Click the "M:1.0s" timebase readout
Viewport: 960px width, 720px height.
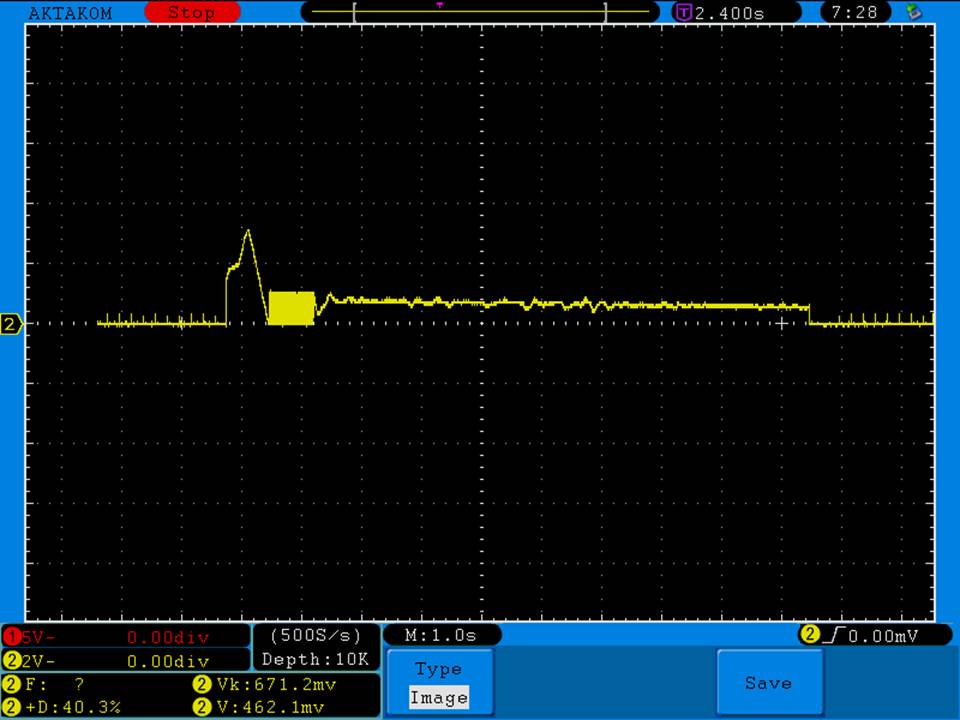pos(441,636)
